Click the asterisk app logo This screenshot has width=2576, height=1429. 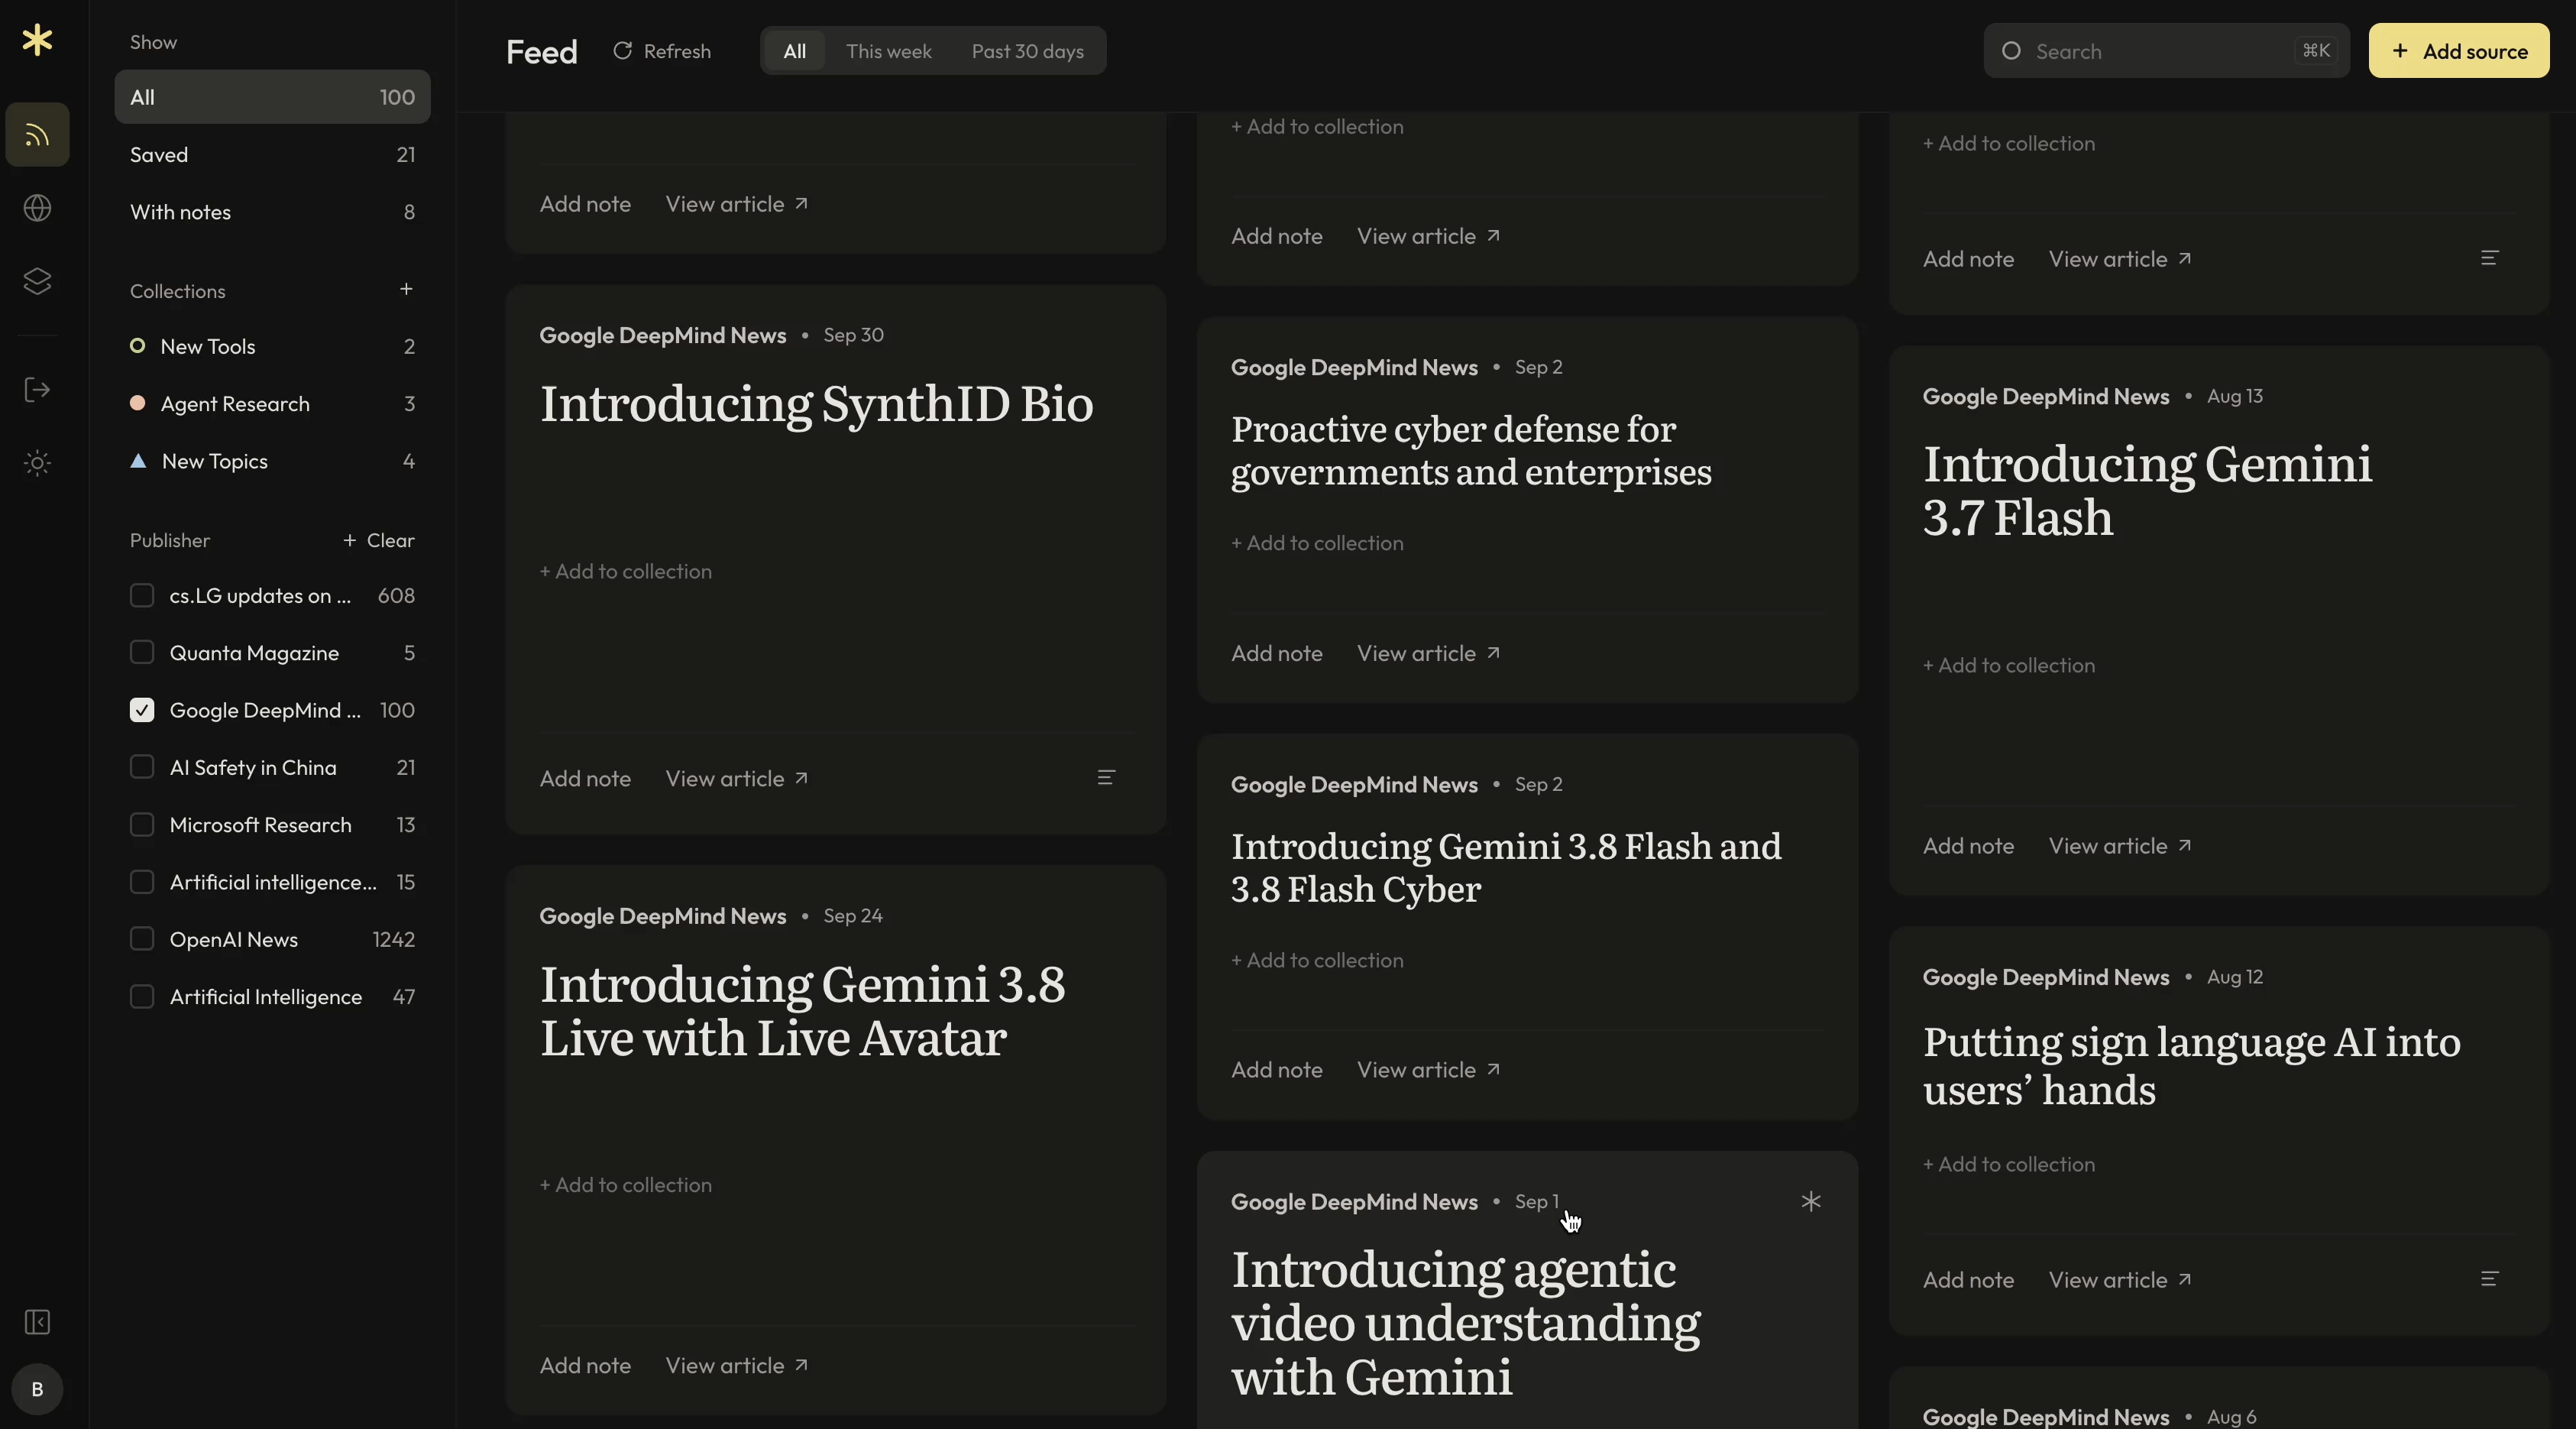pyautogui.click(x=37, y=40)
